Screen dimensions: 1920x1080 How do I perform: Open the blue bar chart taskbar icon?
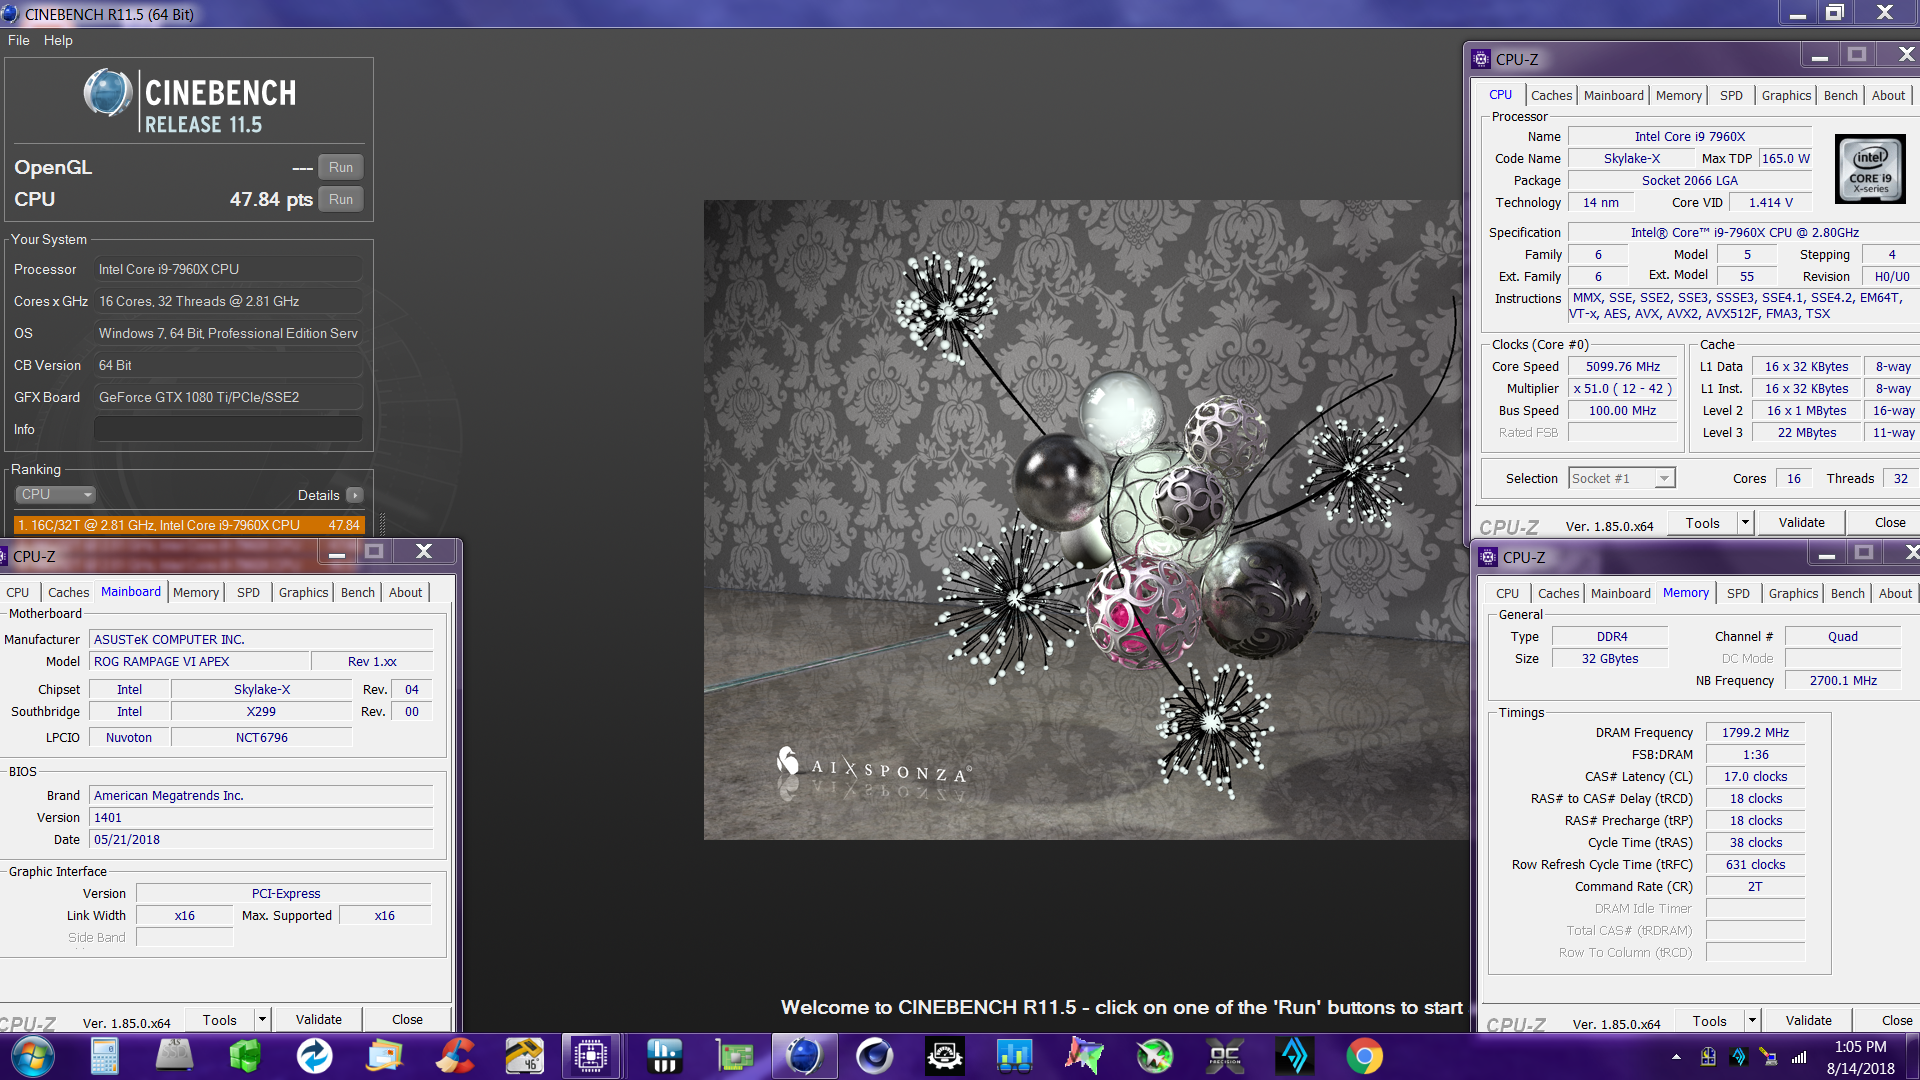[1015, 1056]
